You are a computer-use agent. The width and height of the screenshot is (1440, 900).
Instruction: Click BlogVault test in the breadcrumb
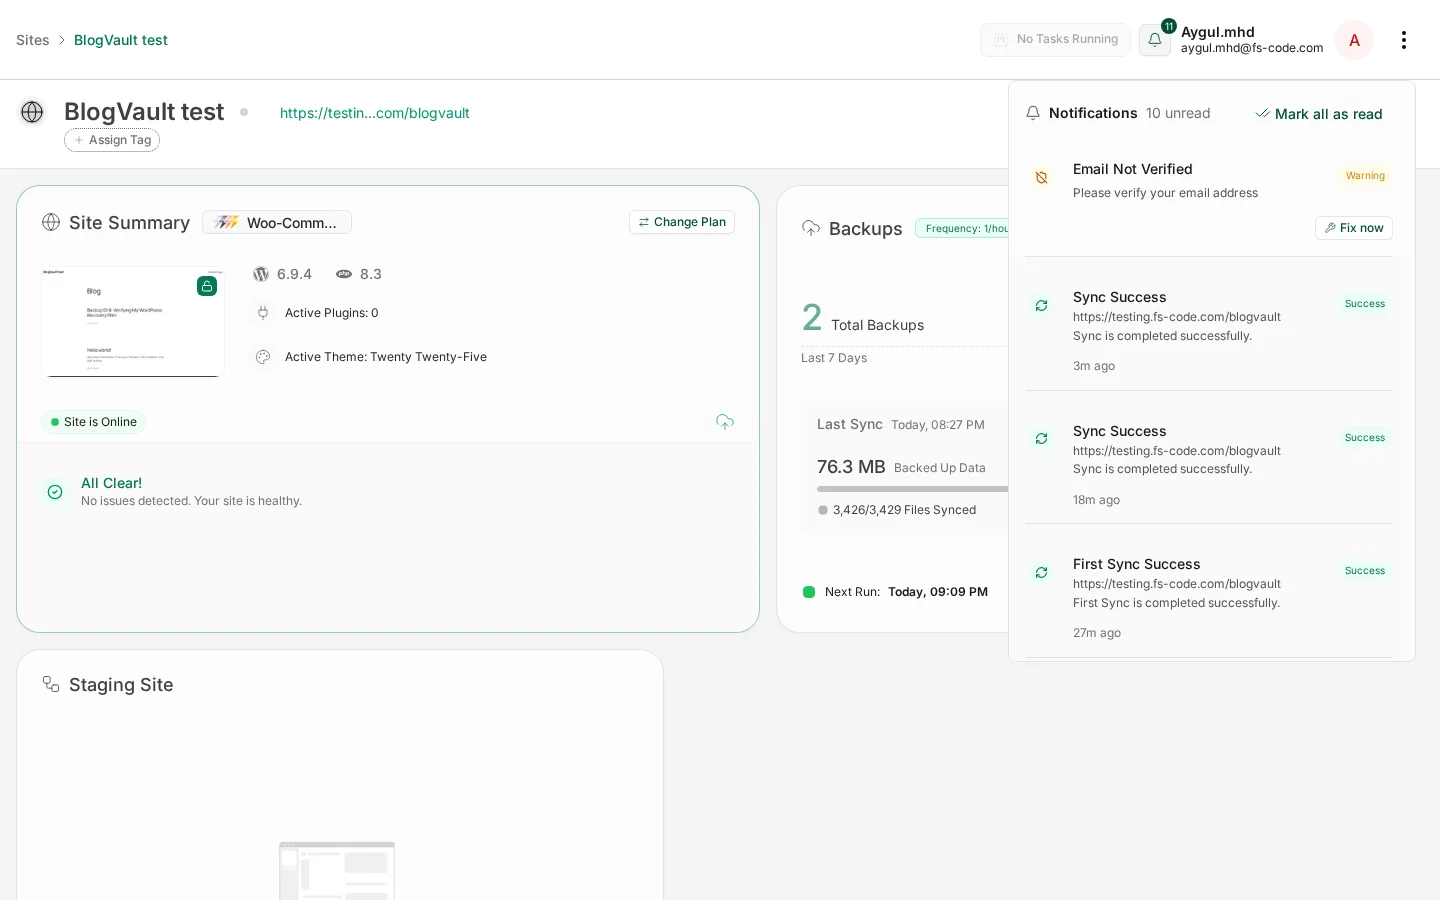121,40
